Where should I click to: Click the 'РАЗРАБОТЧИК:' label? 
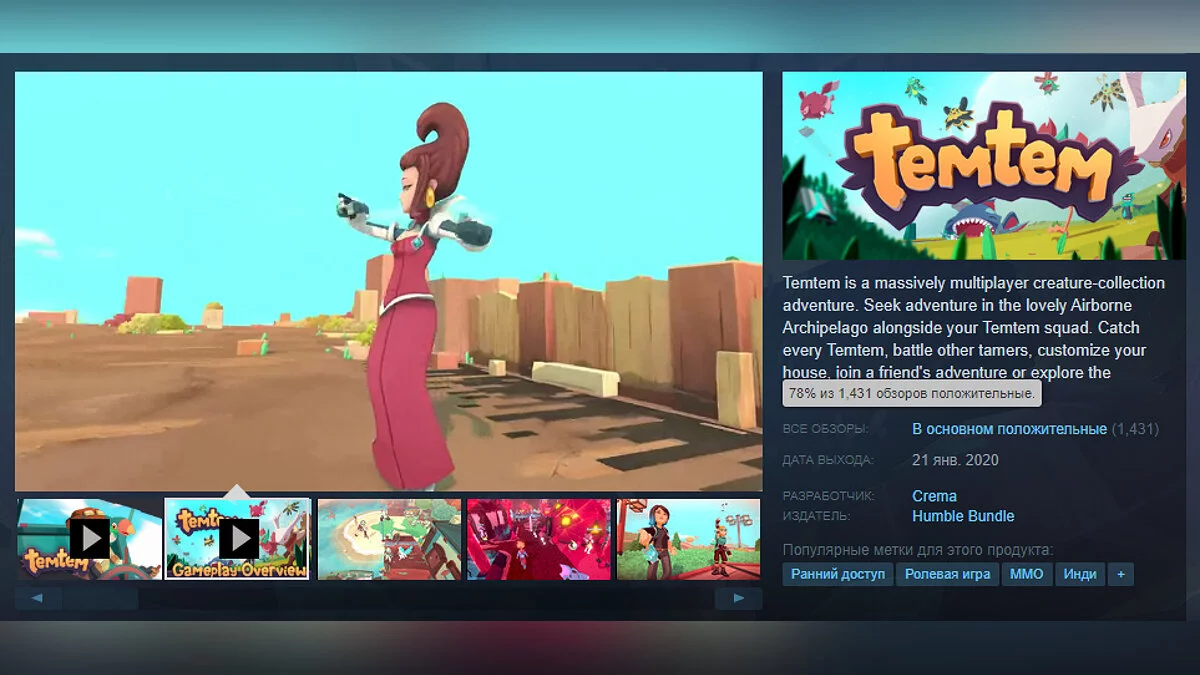tap(828, 496)
